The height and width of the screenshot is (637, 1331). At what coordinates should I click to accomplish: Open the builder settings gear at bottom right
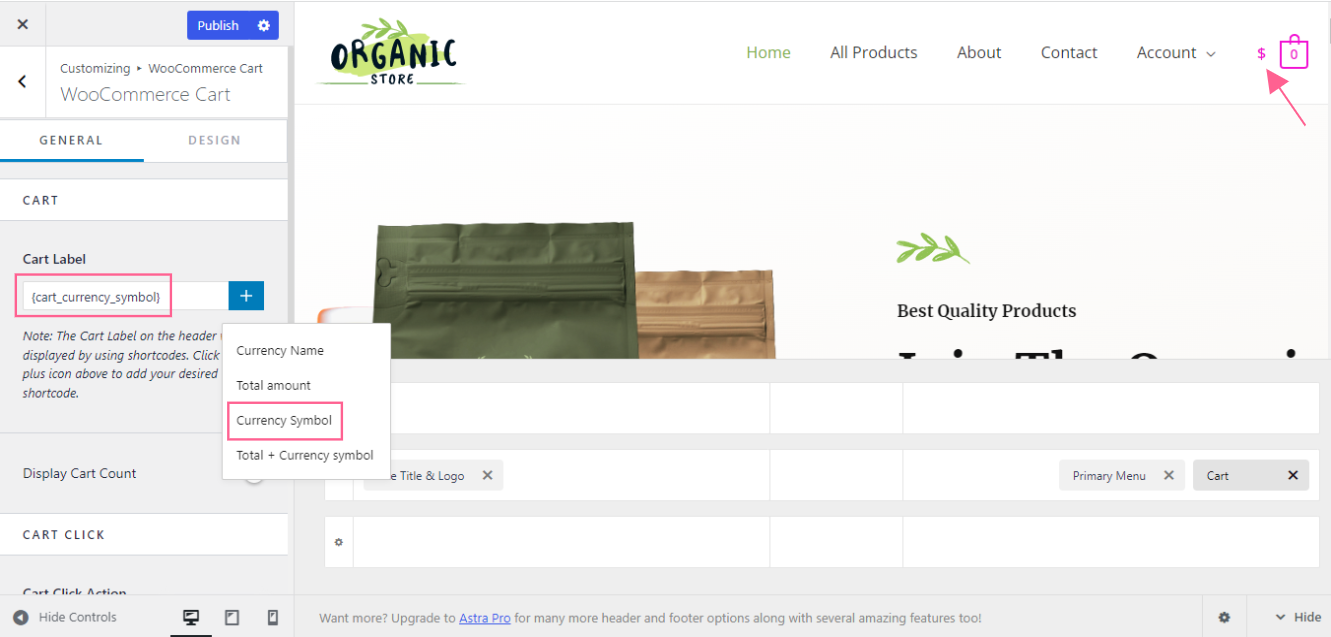[1224, 618]
